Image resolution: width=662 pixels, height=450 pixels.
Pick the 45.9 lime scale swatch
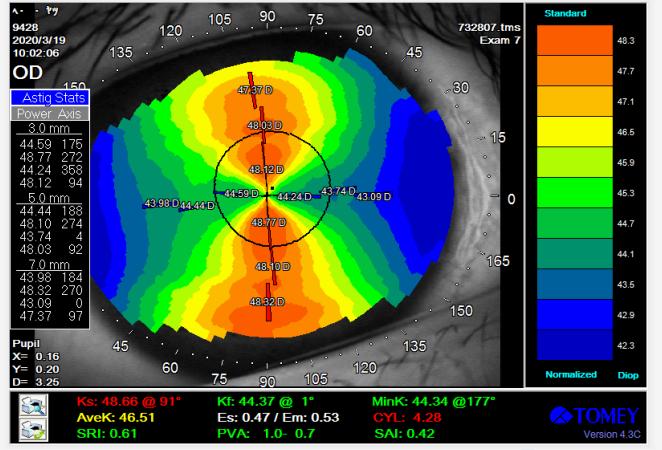(575, 162)
